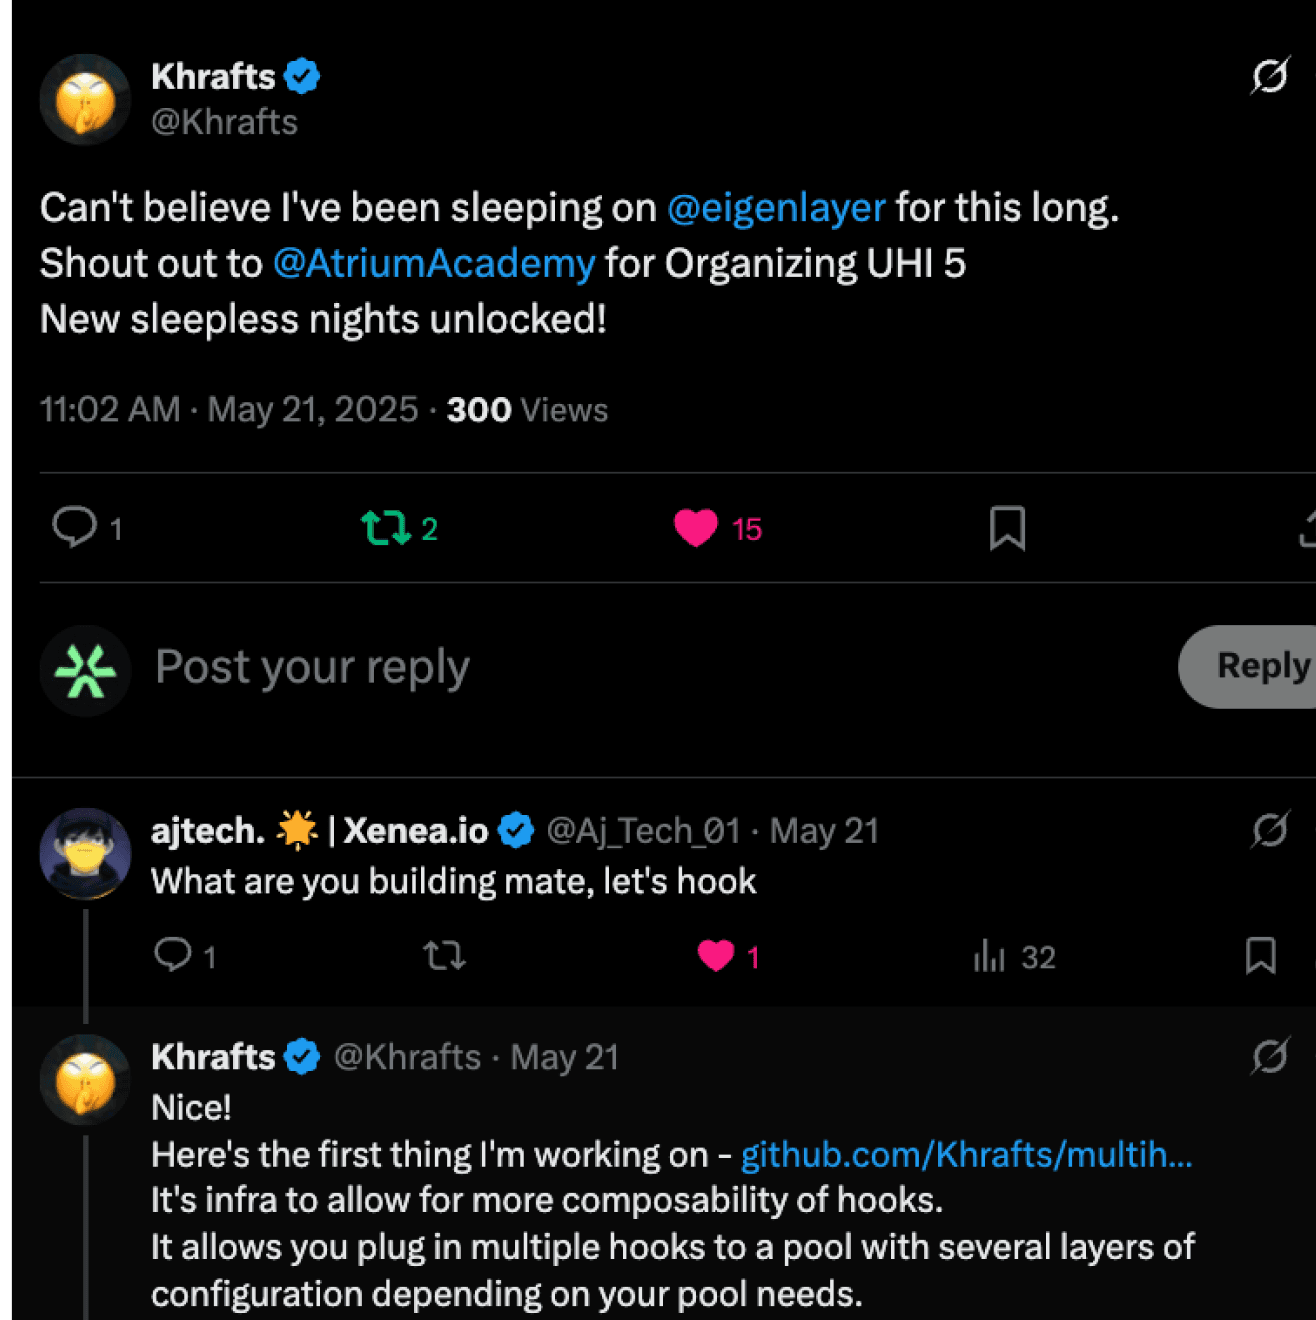Open the github.com/Khrafts/multih... link
The width and height of the screenshot is (1316, 1320).
966,1155
